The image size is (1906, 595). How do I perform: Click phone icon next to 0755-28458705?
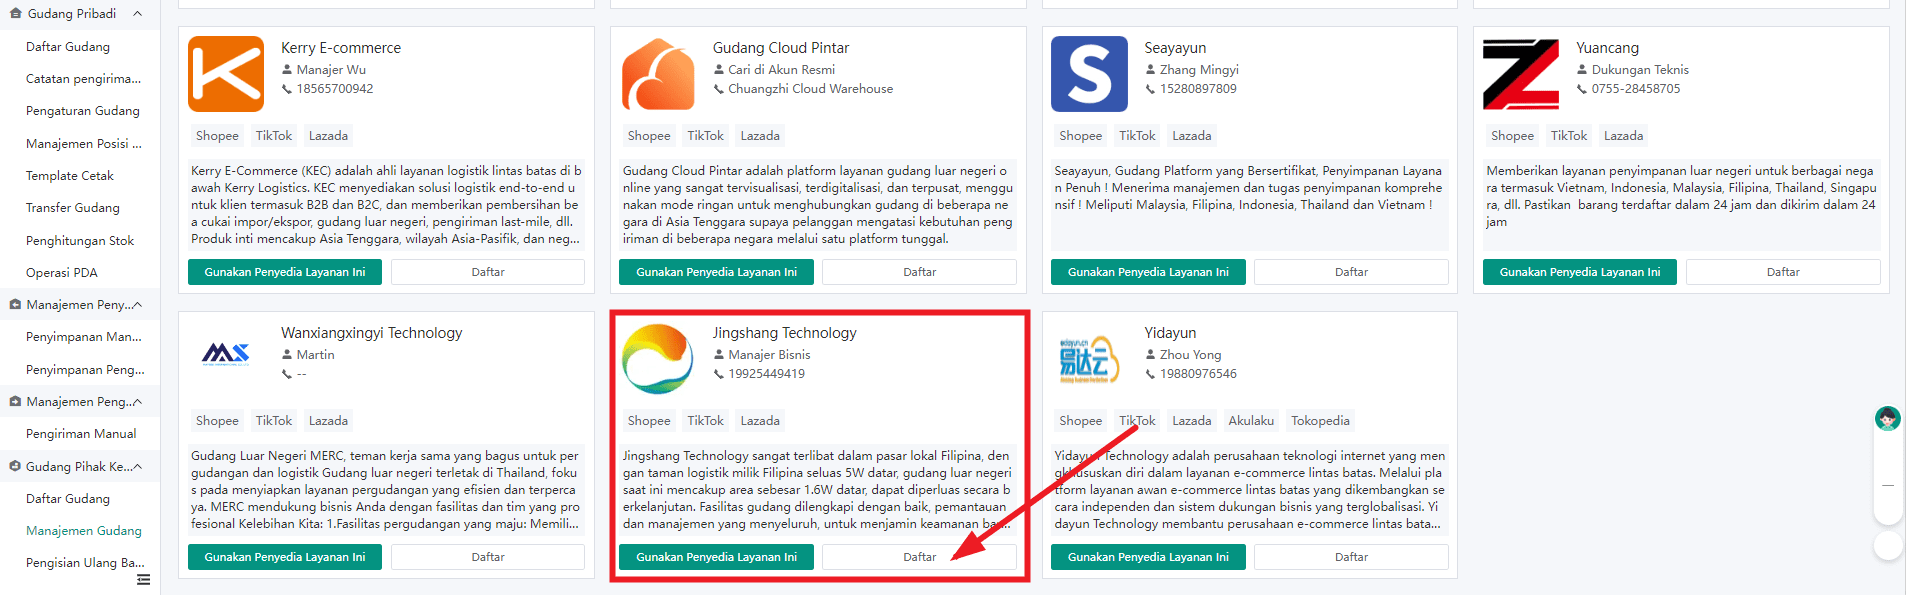click(1582, 89)
